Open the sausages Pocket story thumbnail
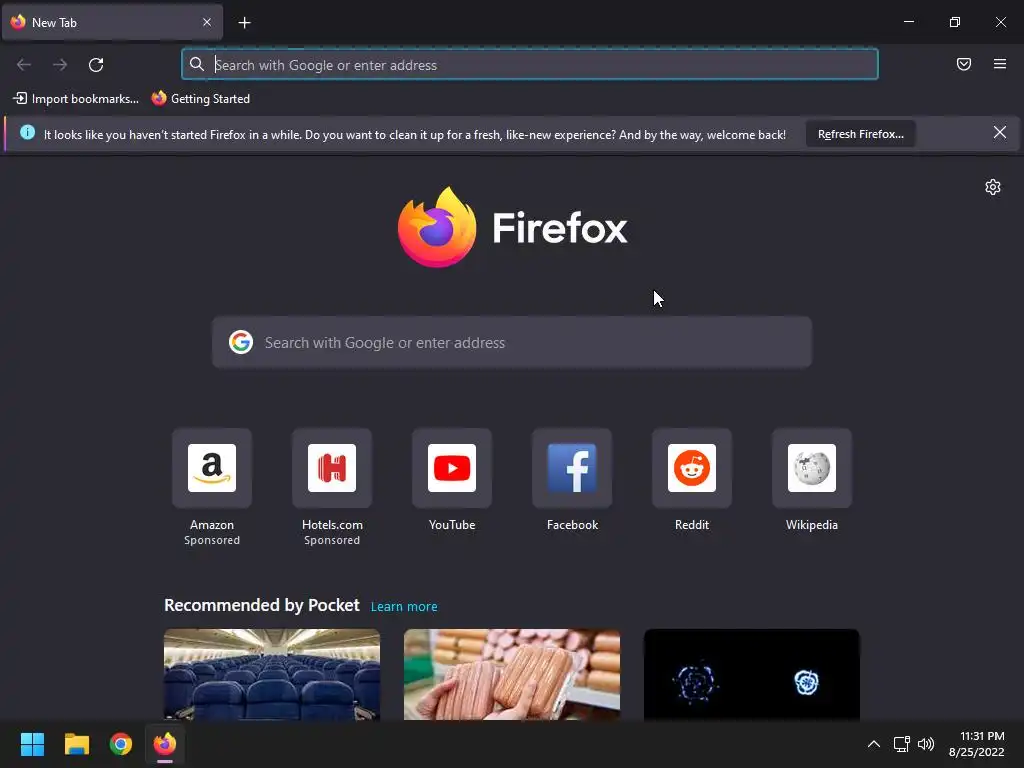 [512, 675]
